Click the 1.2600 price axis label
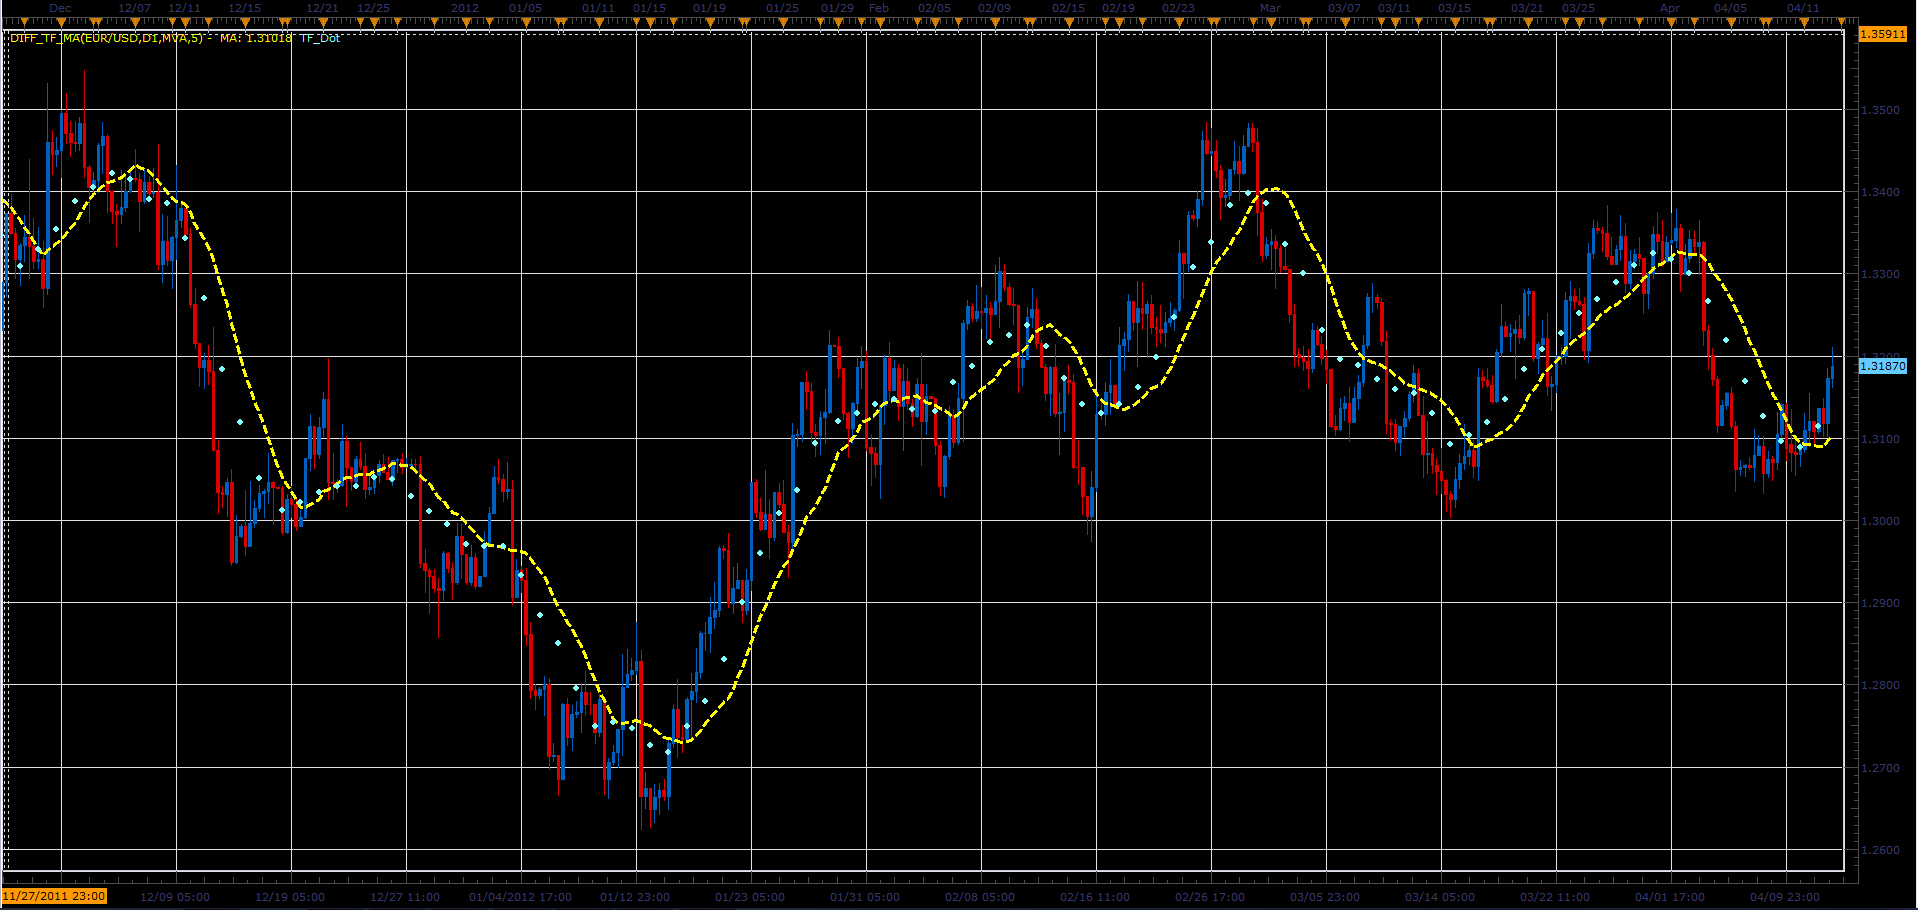Viewport: 1918px width, 910px height. coord(1880,850)
